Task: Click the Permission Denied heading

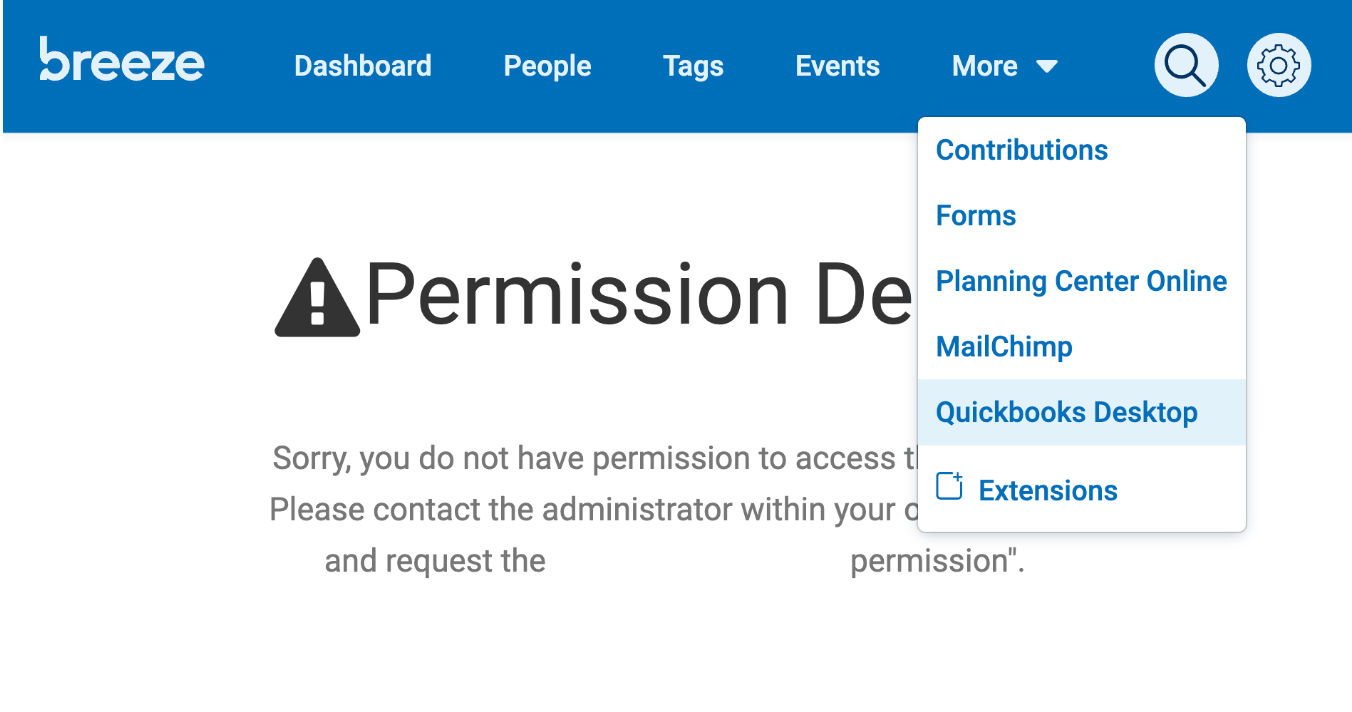Action: tap(640, 295)
